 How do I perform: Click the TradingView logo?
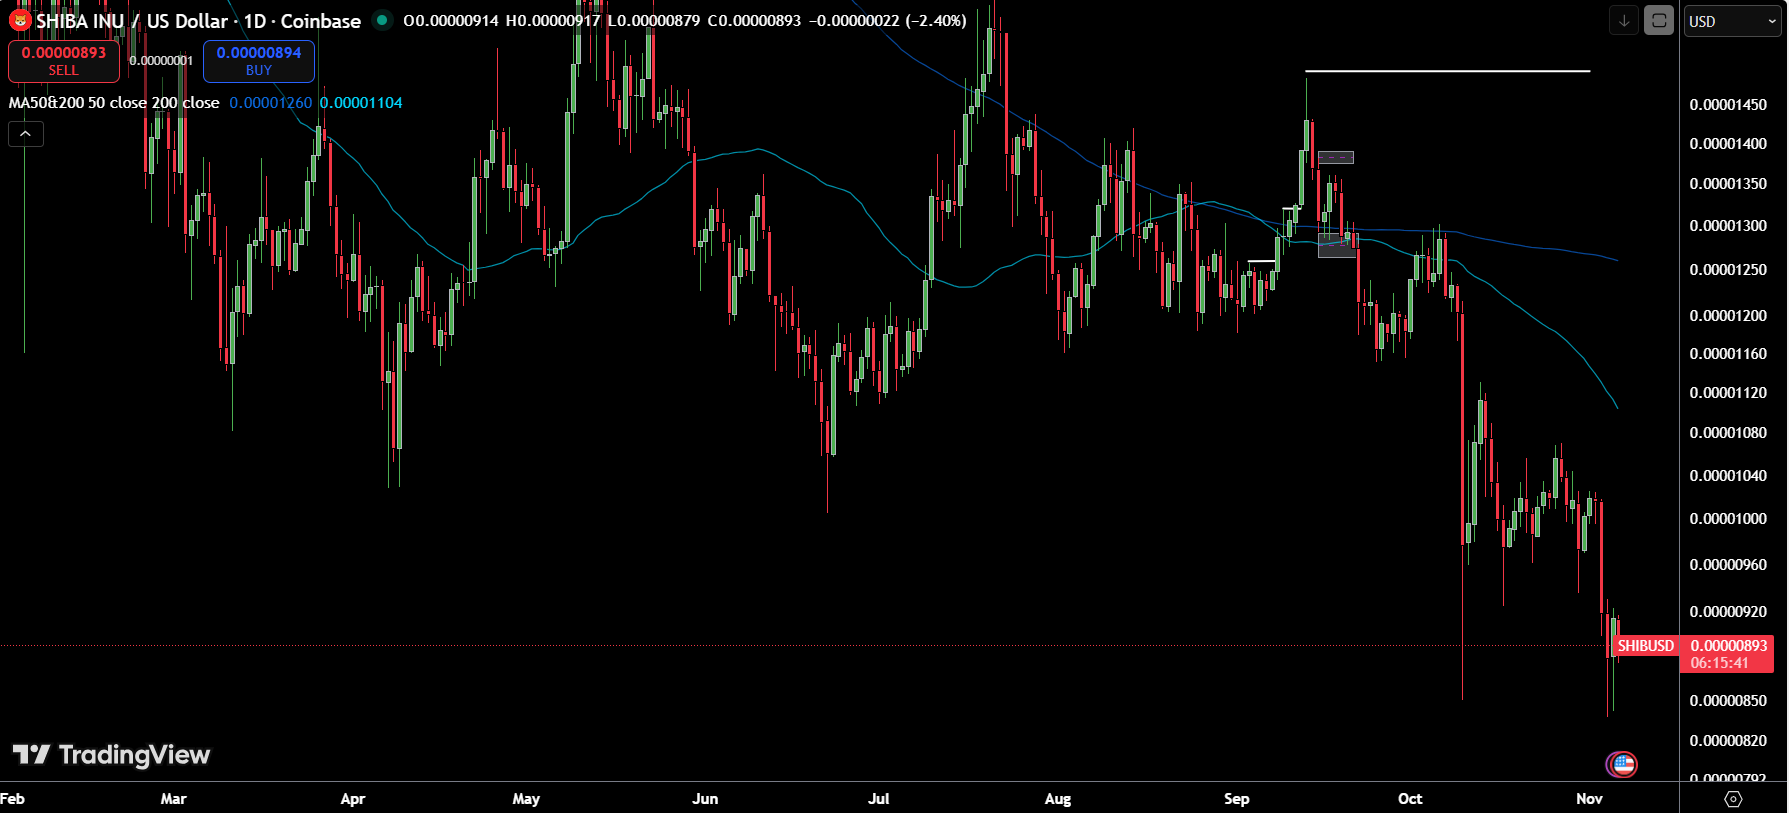point(111,755)
